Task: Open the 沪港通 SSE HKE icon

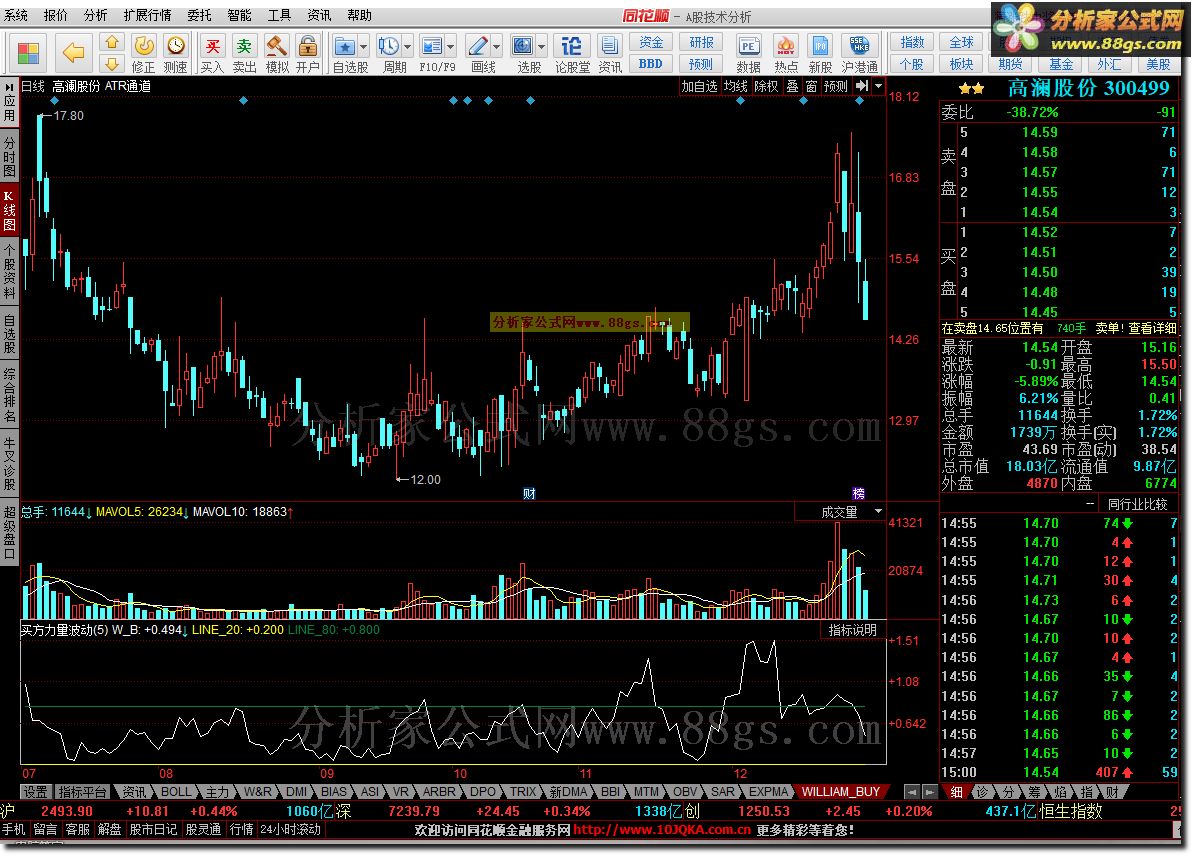Action: pos(859,46)
